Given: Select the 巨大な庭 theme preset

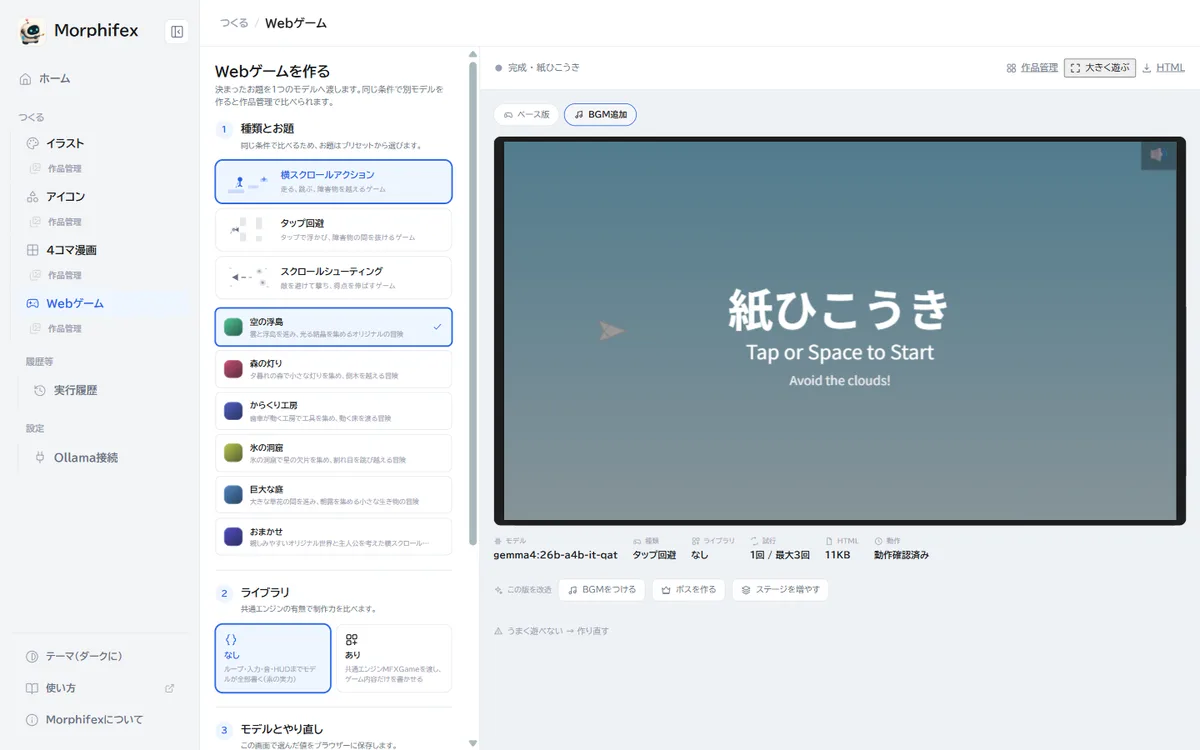Looking at the screenshot, I should point(333,495).
